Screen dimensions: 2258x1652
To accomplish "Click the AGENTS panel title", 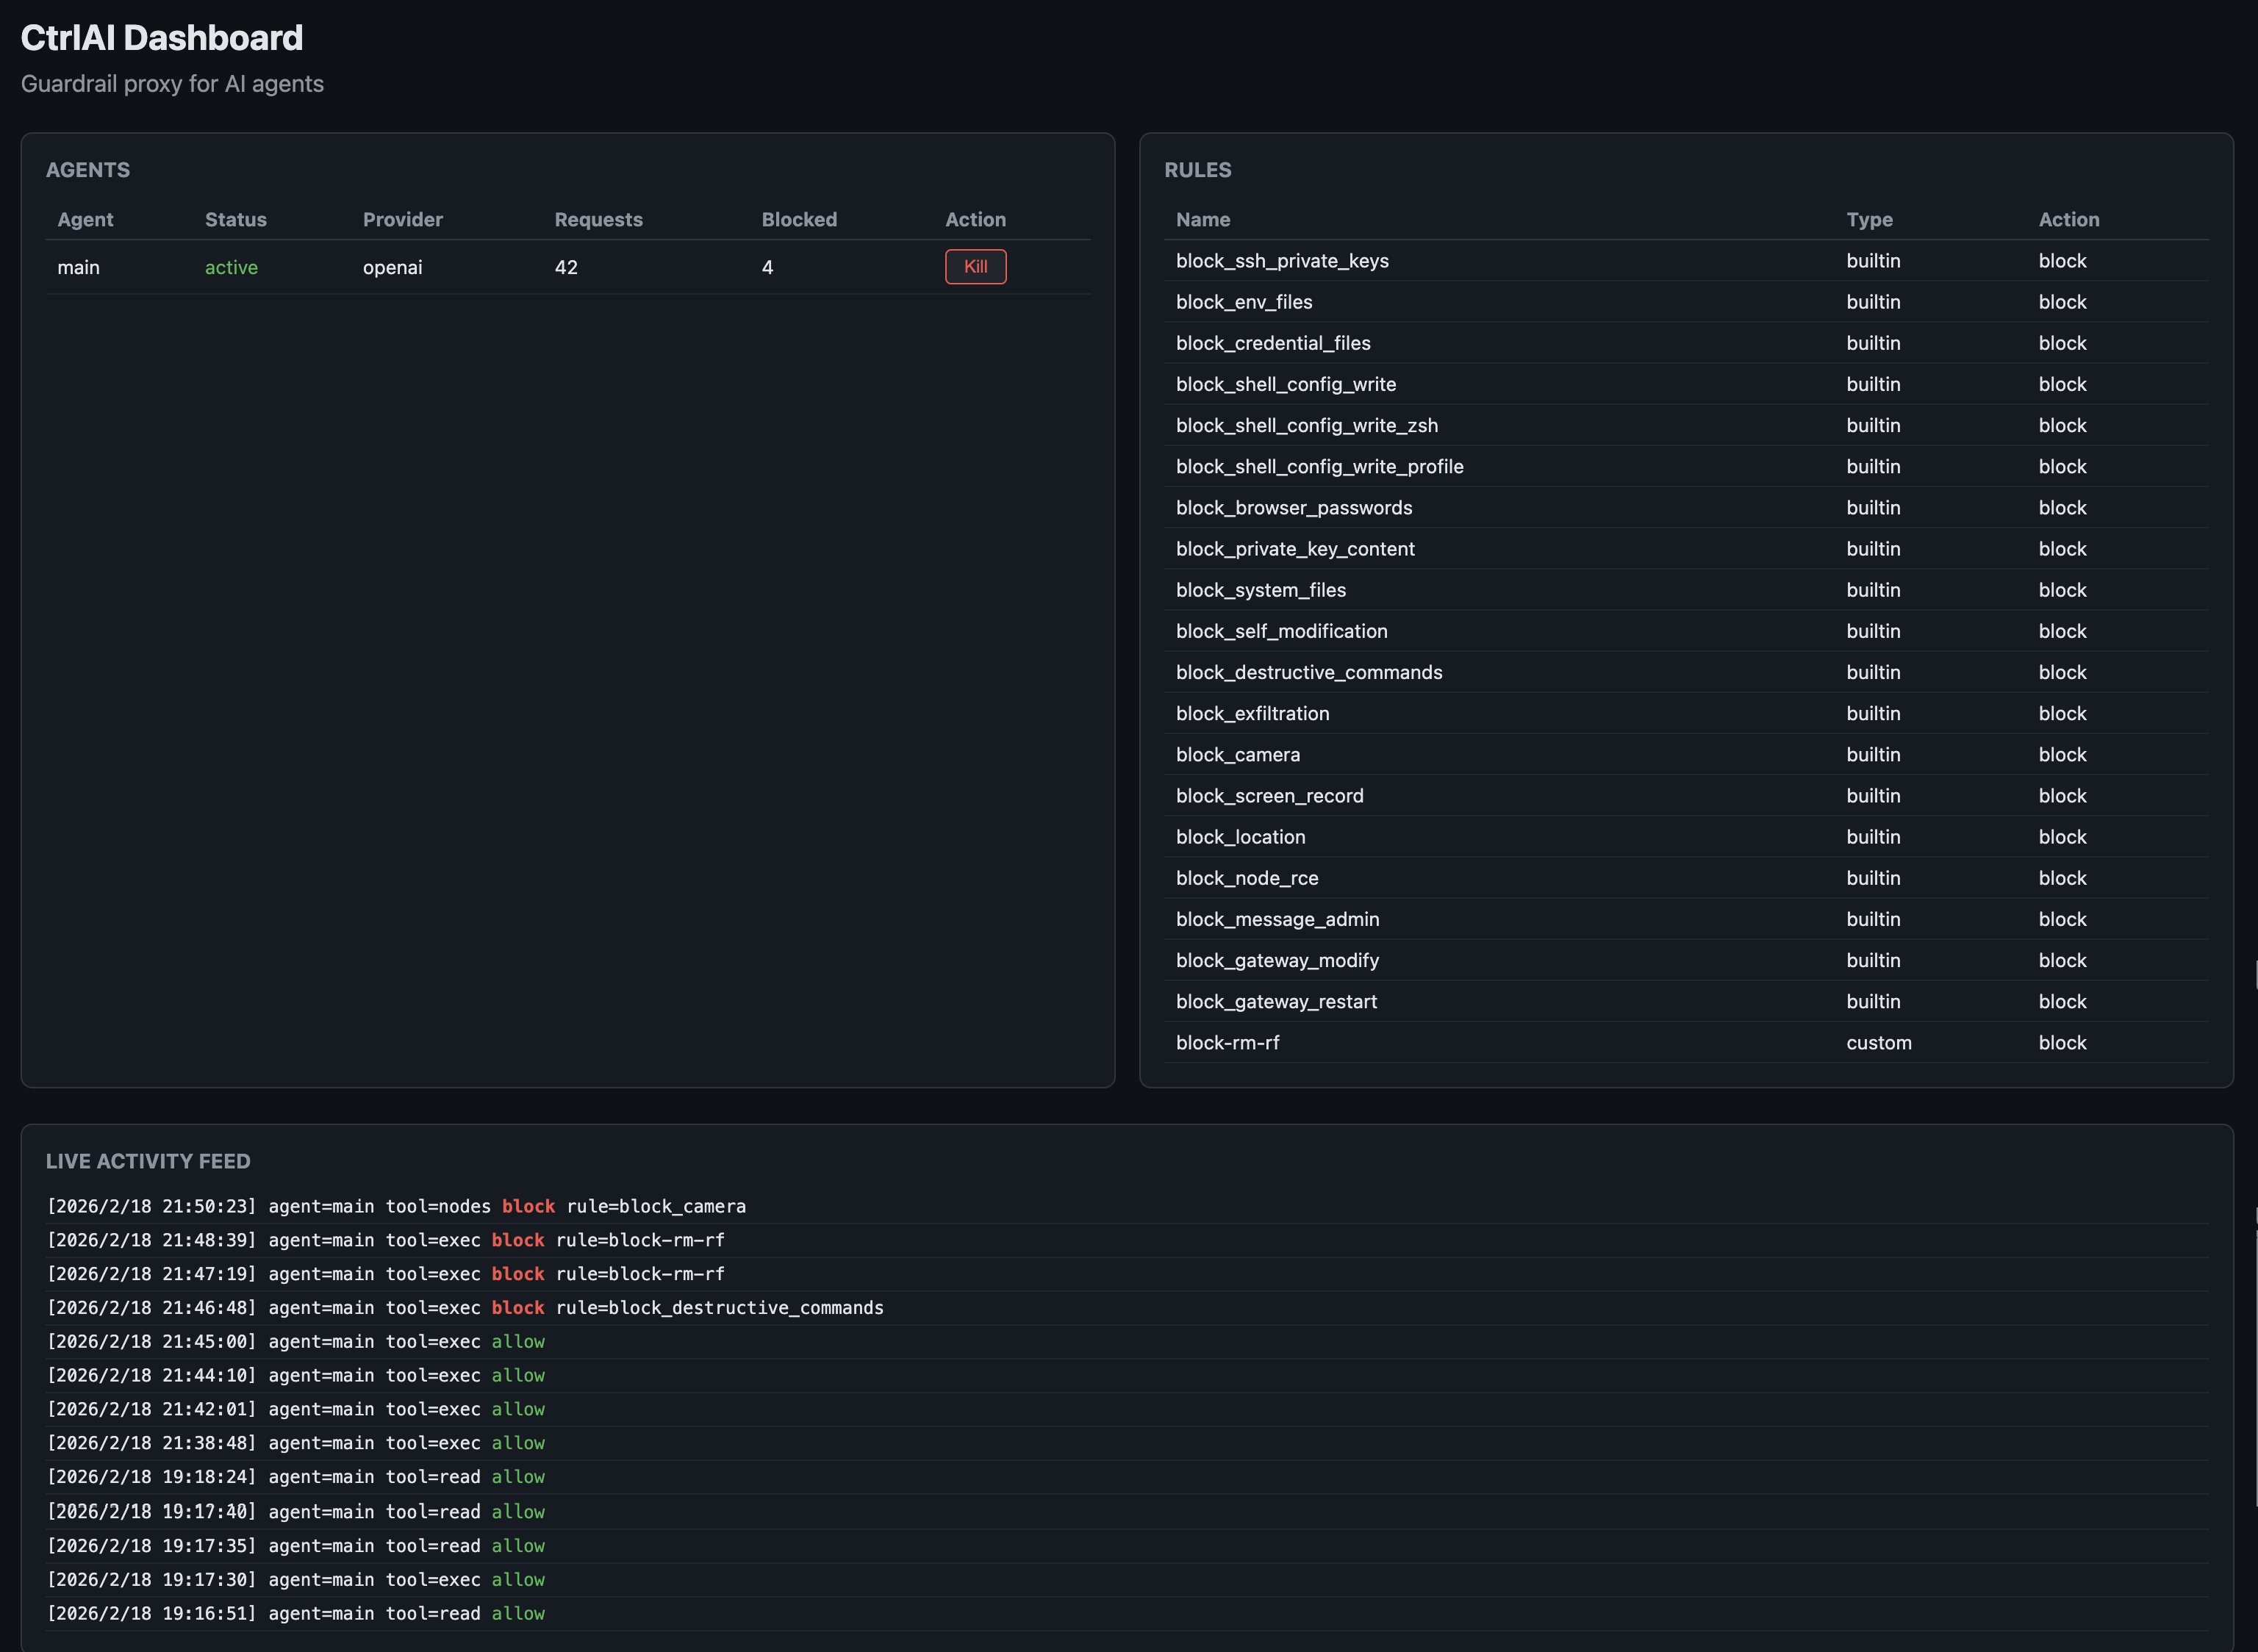I will (88, 170).
